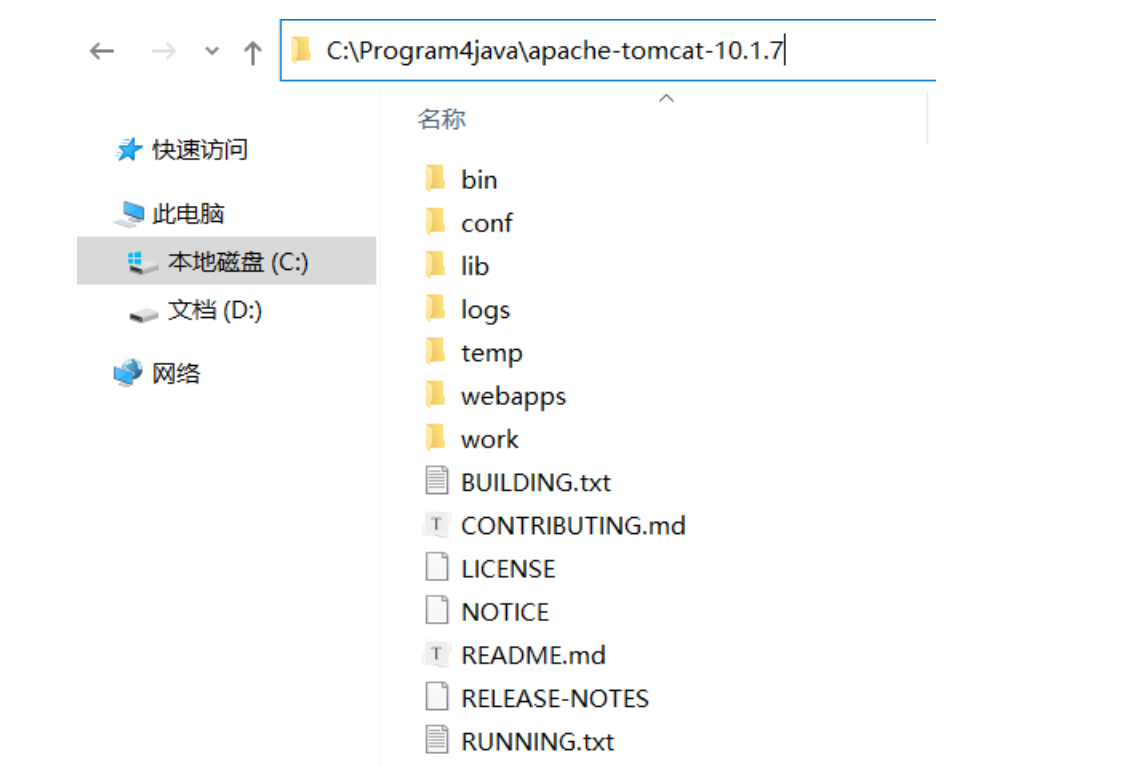Select the NOTICE file icon

(x=437, y=610)
